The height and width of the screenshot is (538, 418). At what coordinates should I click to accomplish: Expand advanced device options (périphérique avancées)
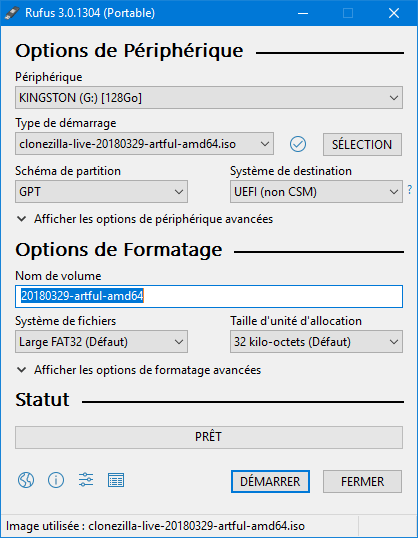point(145,219)
